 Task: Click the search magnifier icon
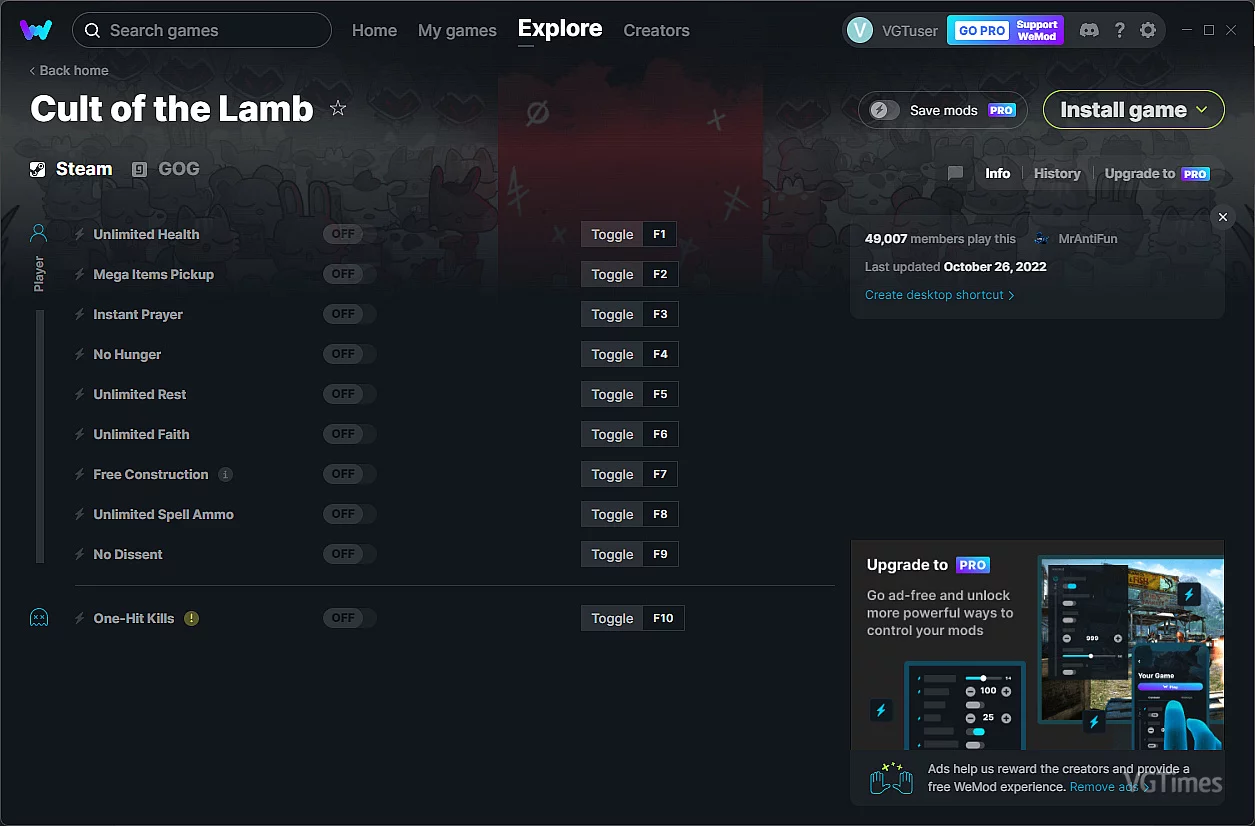(92, 31)
